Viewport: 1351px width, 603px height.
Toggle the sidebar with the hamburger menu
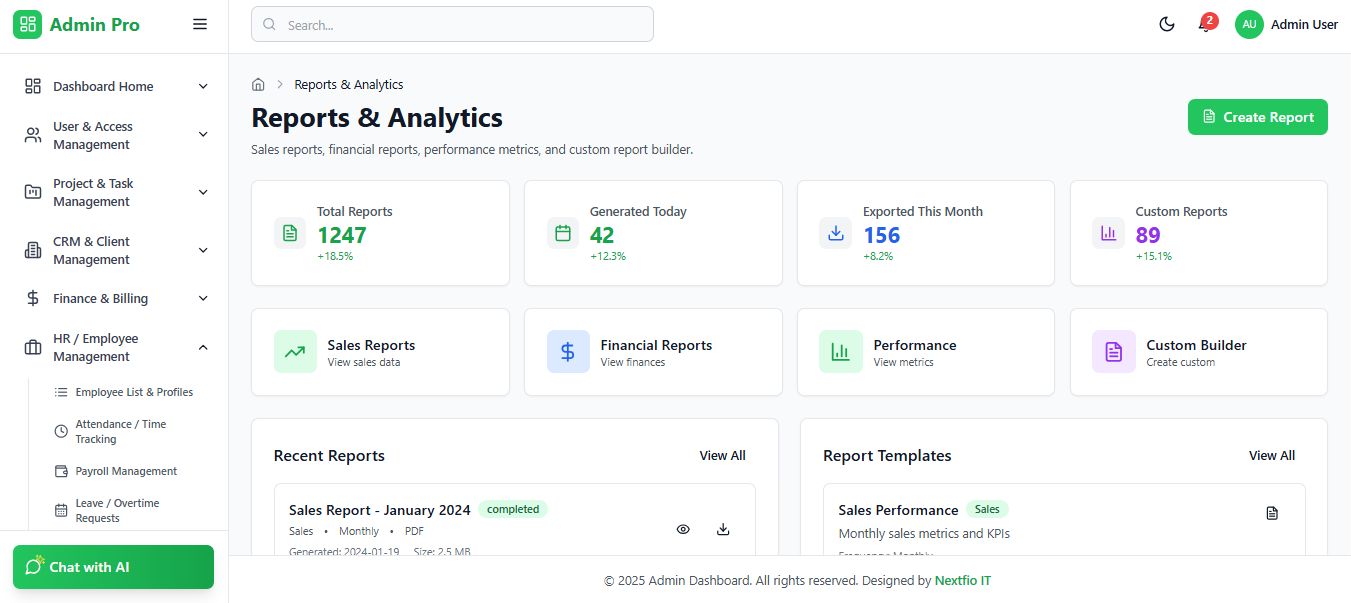[x=200, y=24]
